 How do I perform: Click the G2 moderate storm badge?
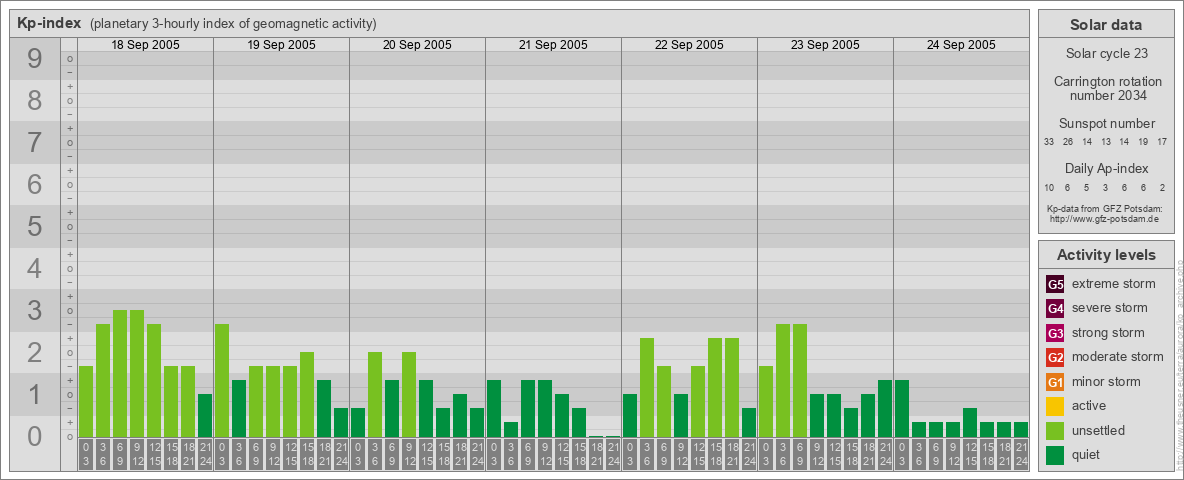(1056, 357)
